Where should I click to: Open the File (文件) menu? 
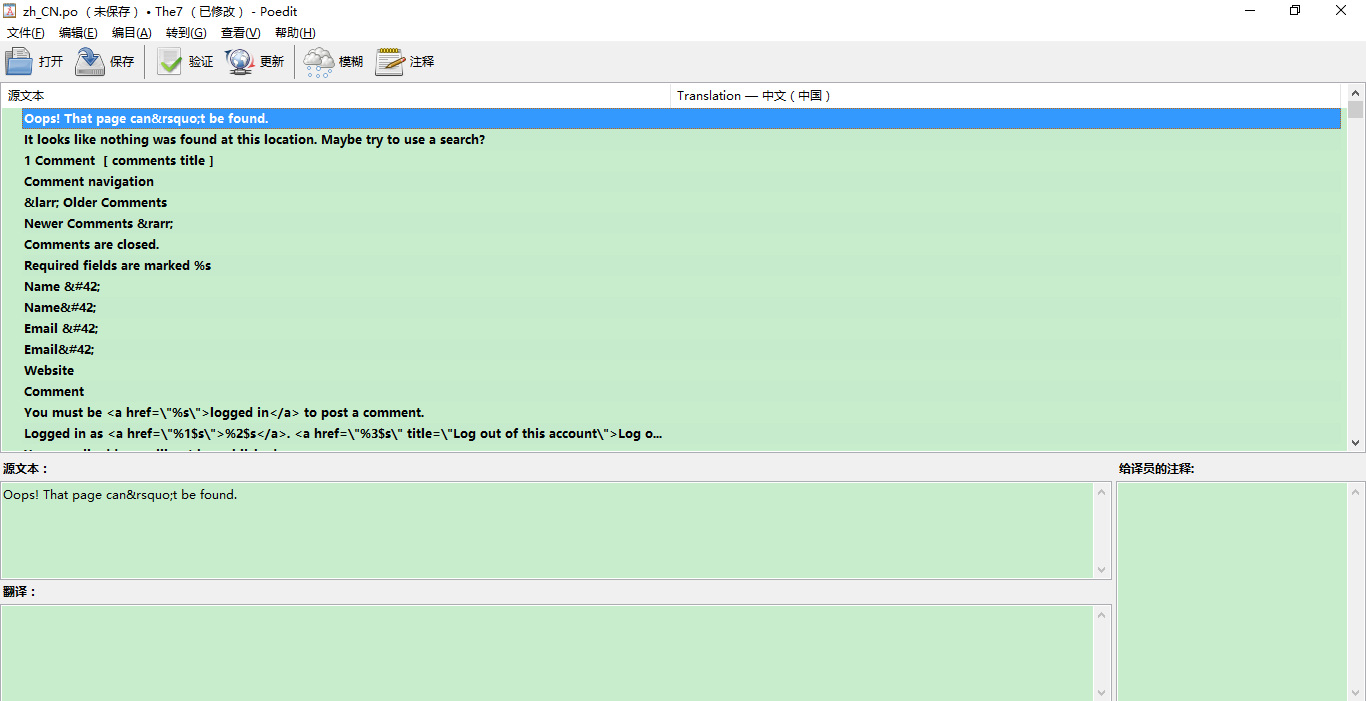(25, 33)
